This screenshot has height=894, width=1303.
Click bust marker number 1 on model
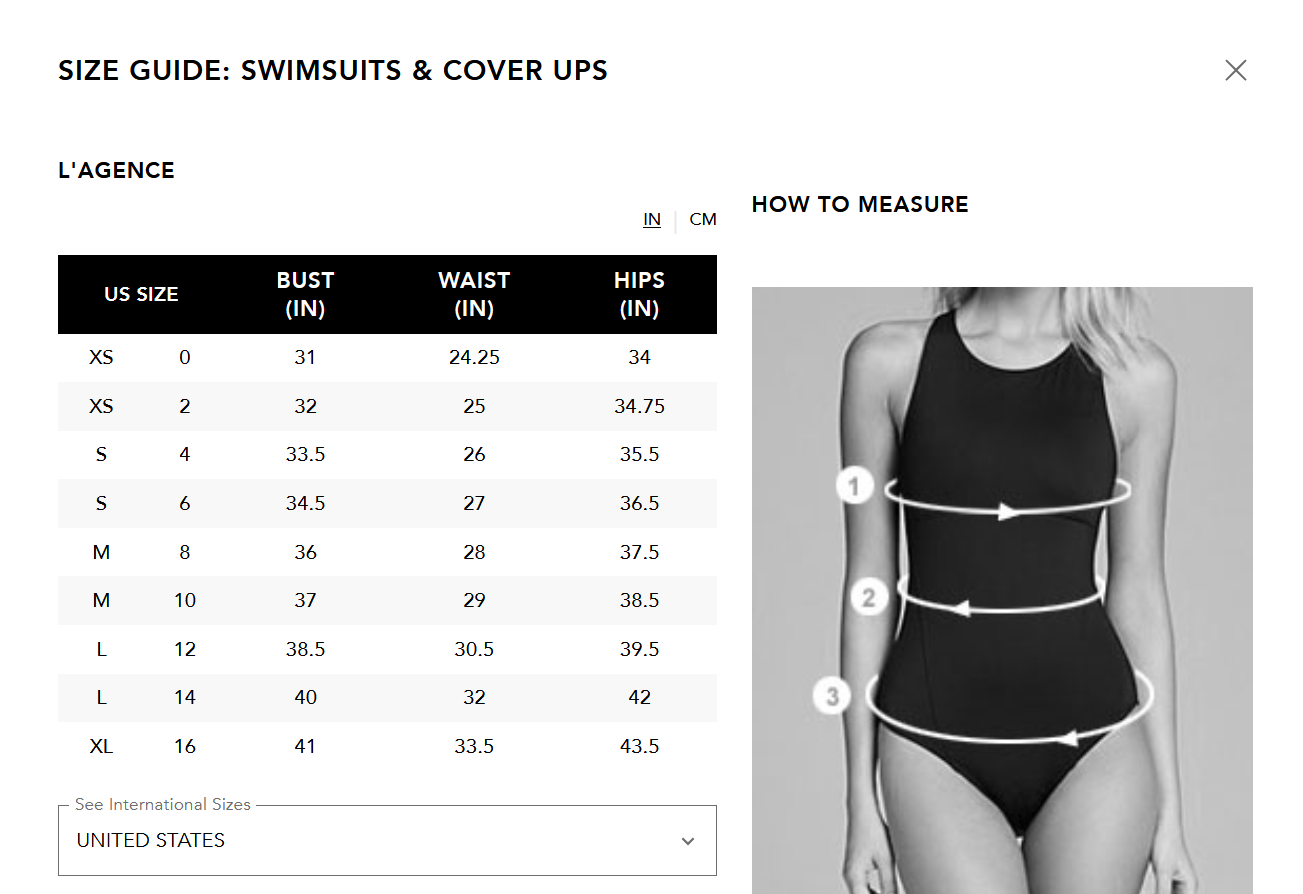(x=855, y=487)
